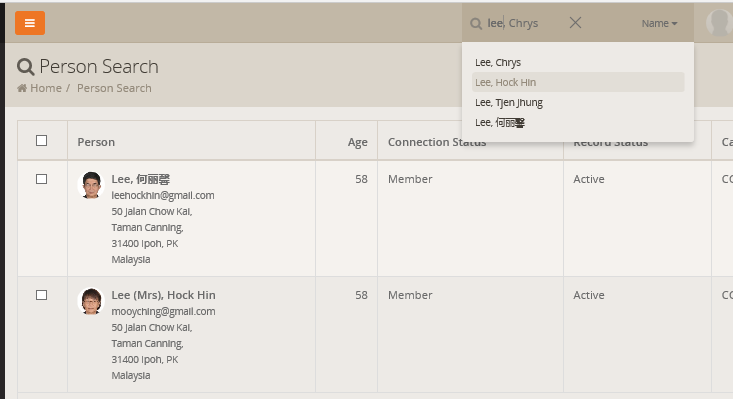Tick the select-all checkbox in the table header
The image size is (733, 399).
pyautogui.click(x=42, y=141)
